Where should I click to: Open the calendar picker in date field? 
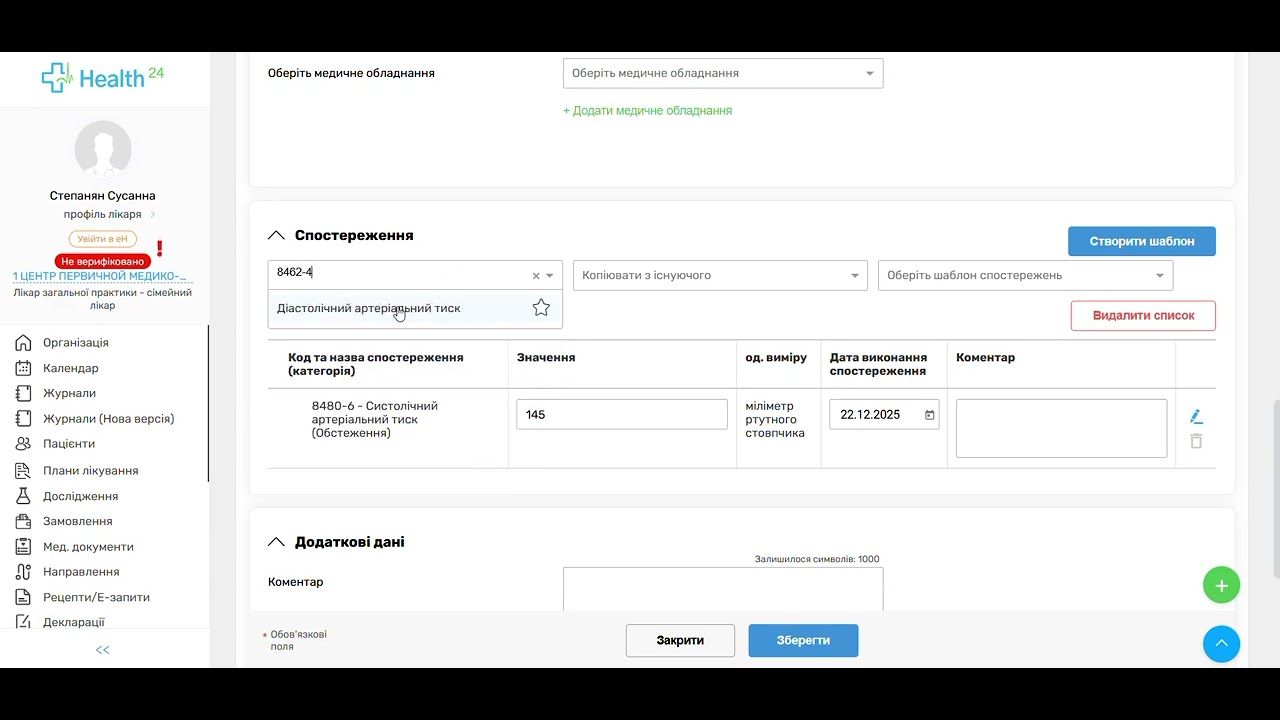[x=929, y=415]
